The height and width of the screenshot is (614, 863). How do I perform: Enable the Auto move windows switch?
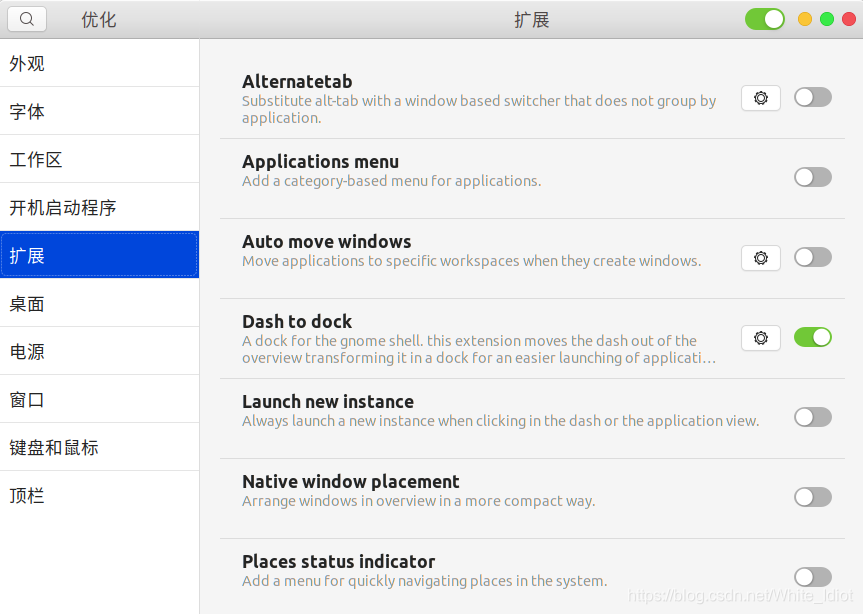click(812, 257)
